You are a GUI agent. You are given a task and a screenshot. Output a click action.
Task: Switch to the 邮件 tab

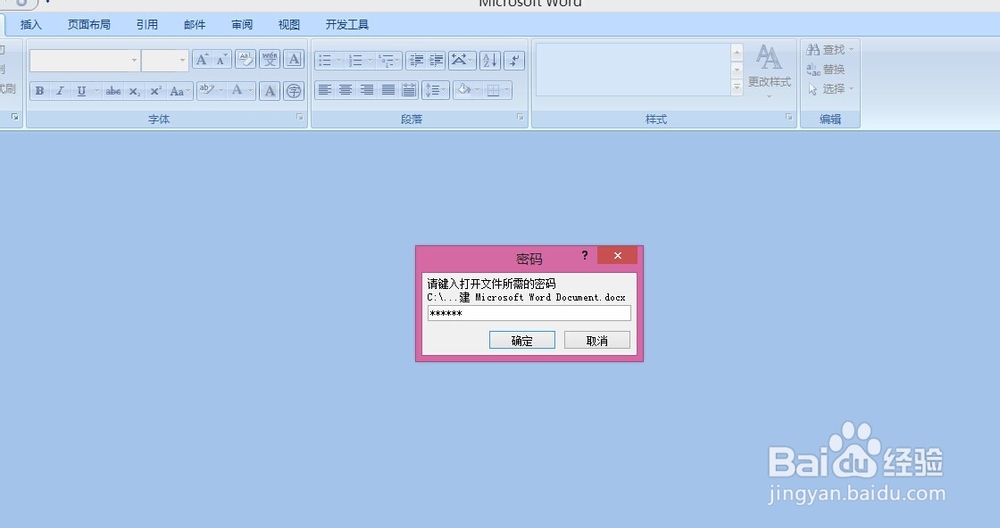(195, 25)
